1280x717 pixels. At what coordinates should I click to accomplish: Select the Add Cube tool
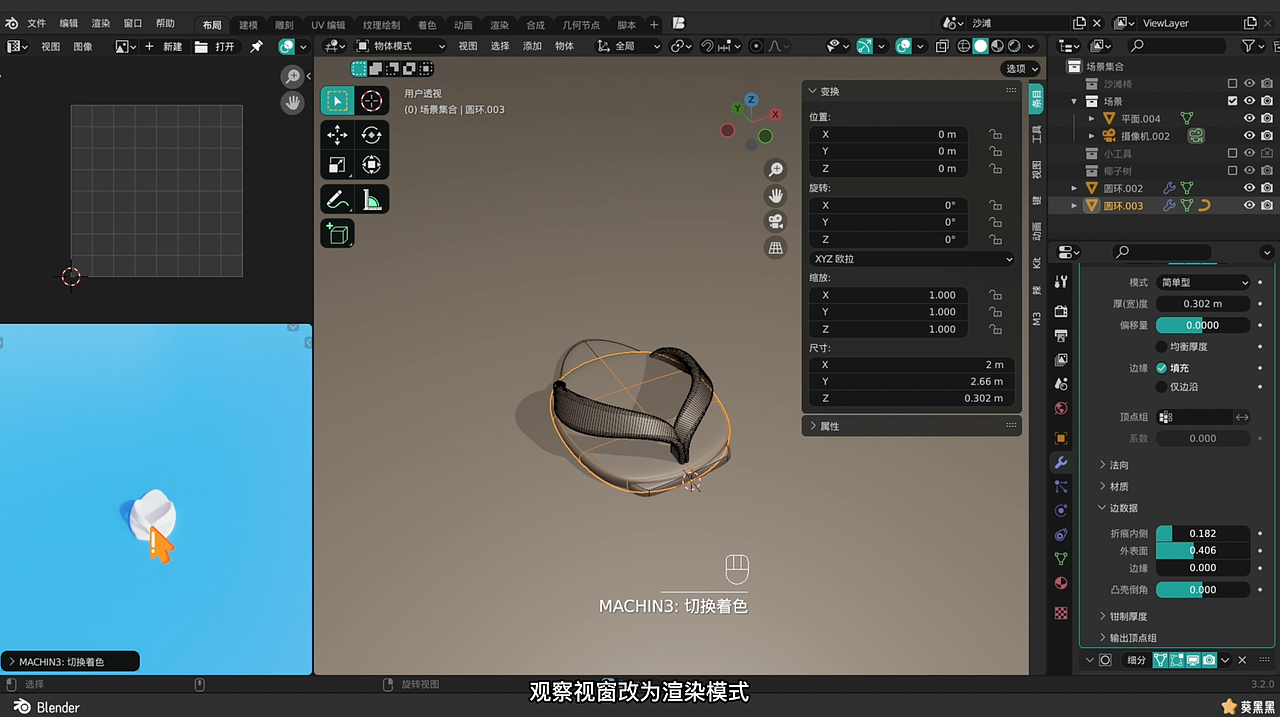(x=338, y=233)
